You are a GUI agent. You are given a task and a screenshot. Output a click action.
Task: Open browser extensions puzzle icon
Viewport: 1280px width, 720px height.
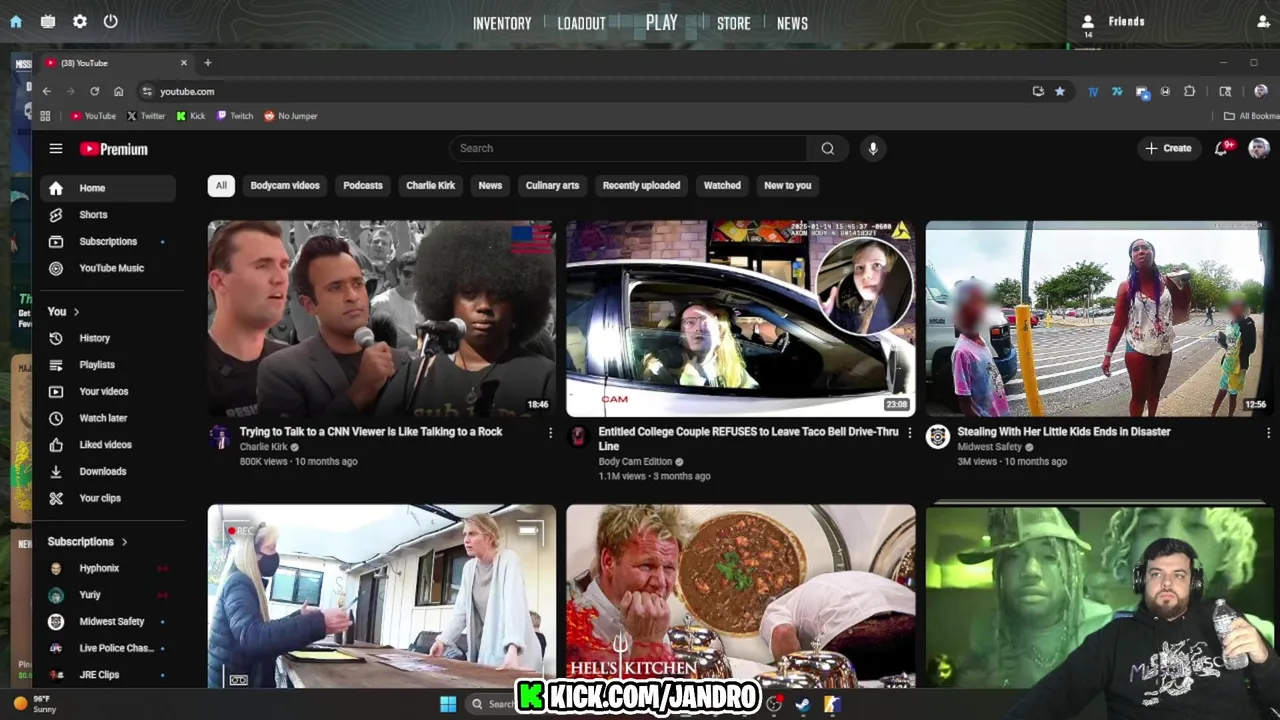click(1189, 91)
